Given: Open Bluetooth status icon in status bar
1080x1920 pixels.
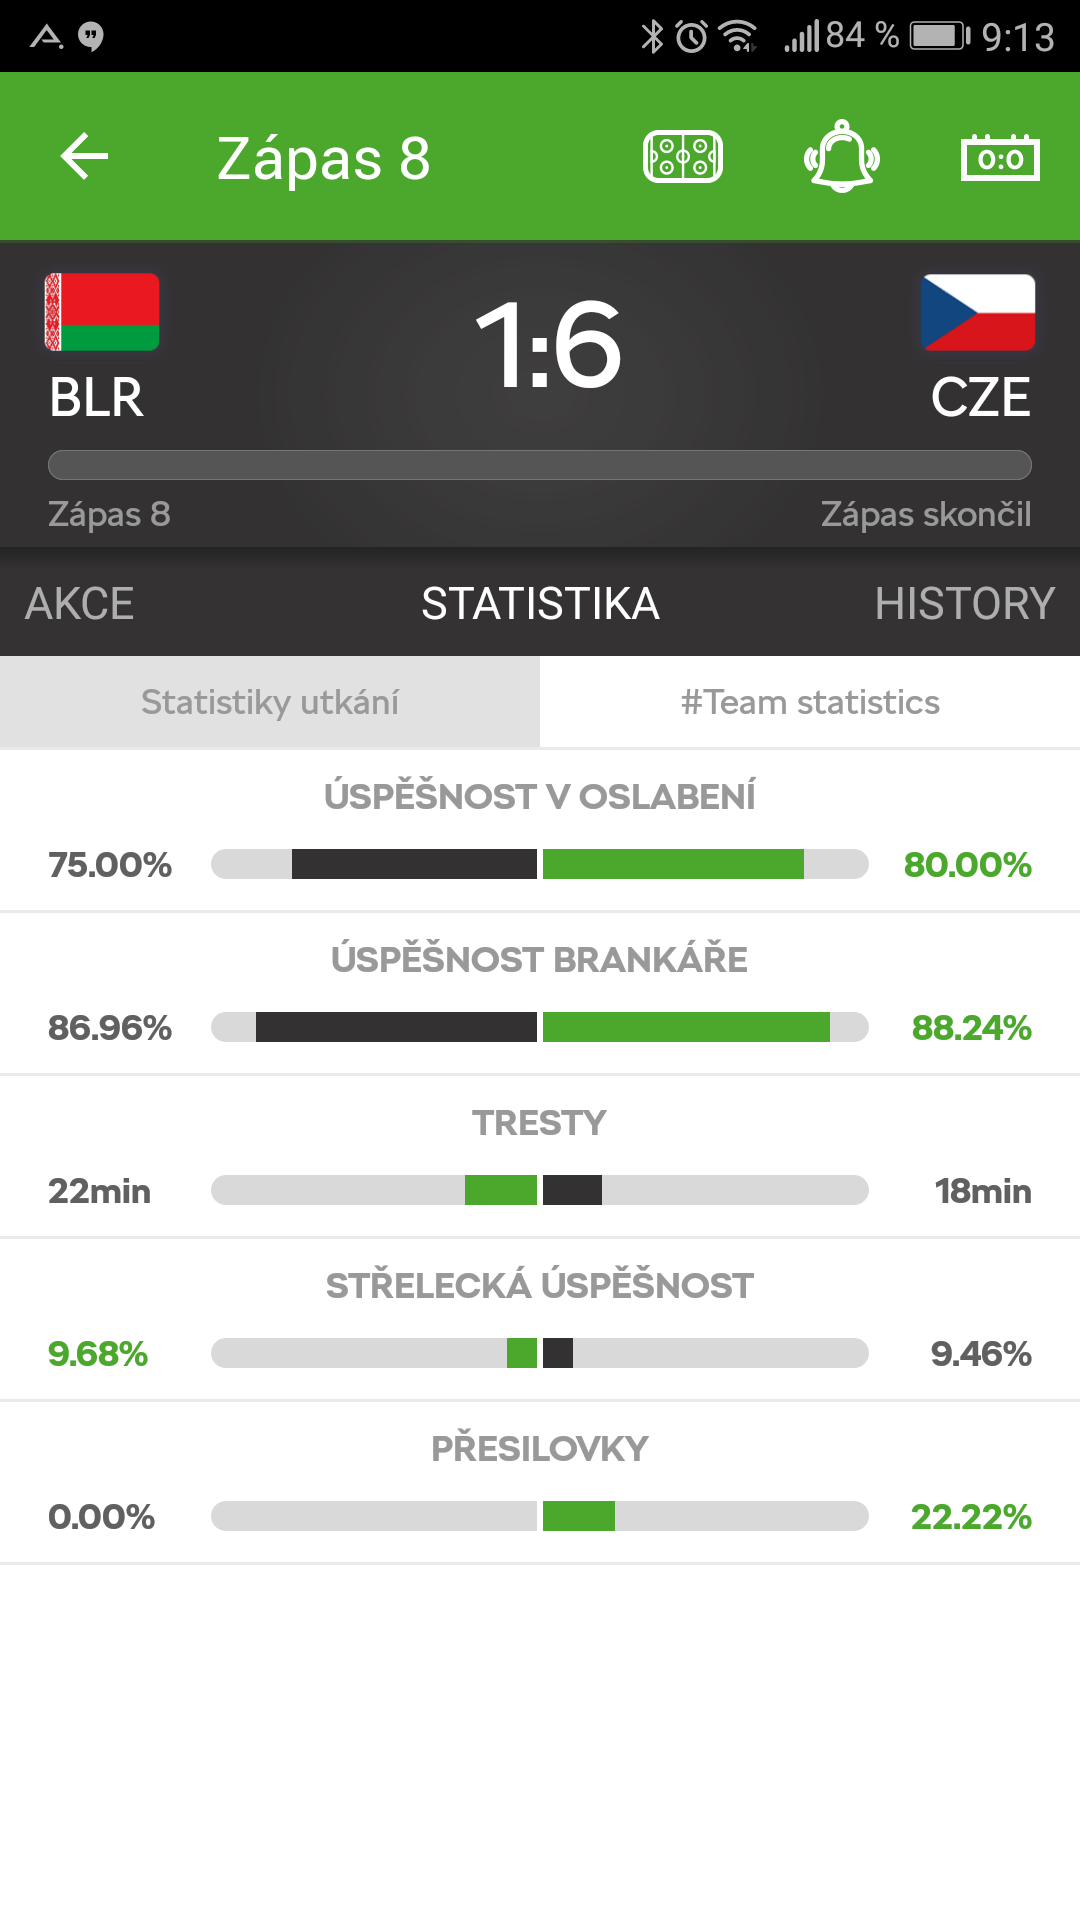Looking at the screenshot, I should click(652, 37).
